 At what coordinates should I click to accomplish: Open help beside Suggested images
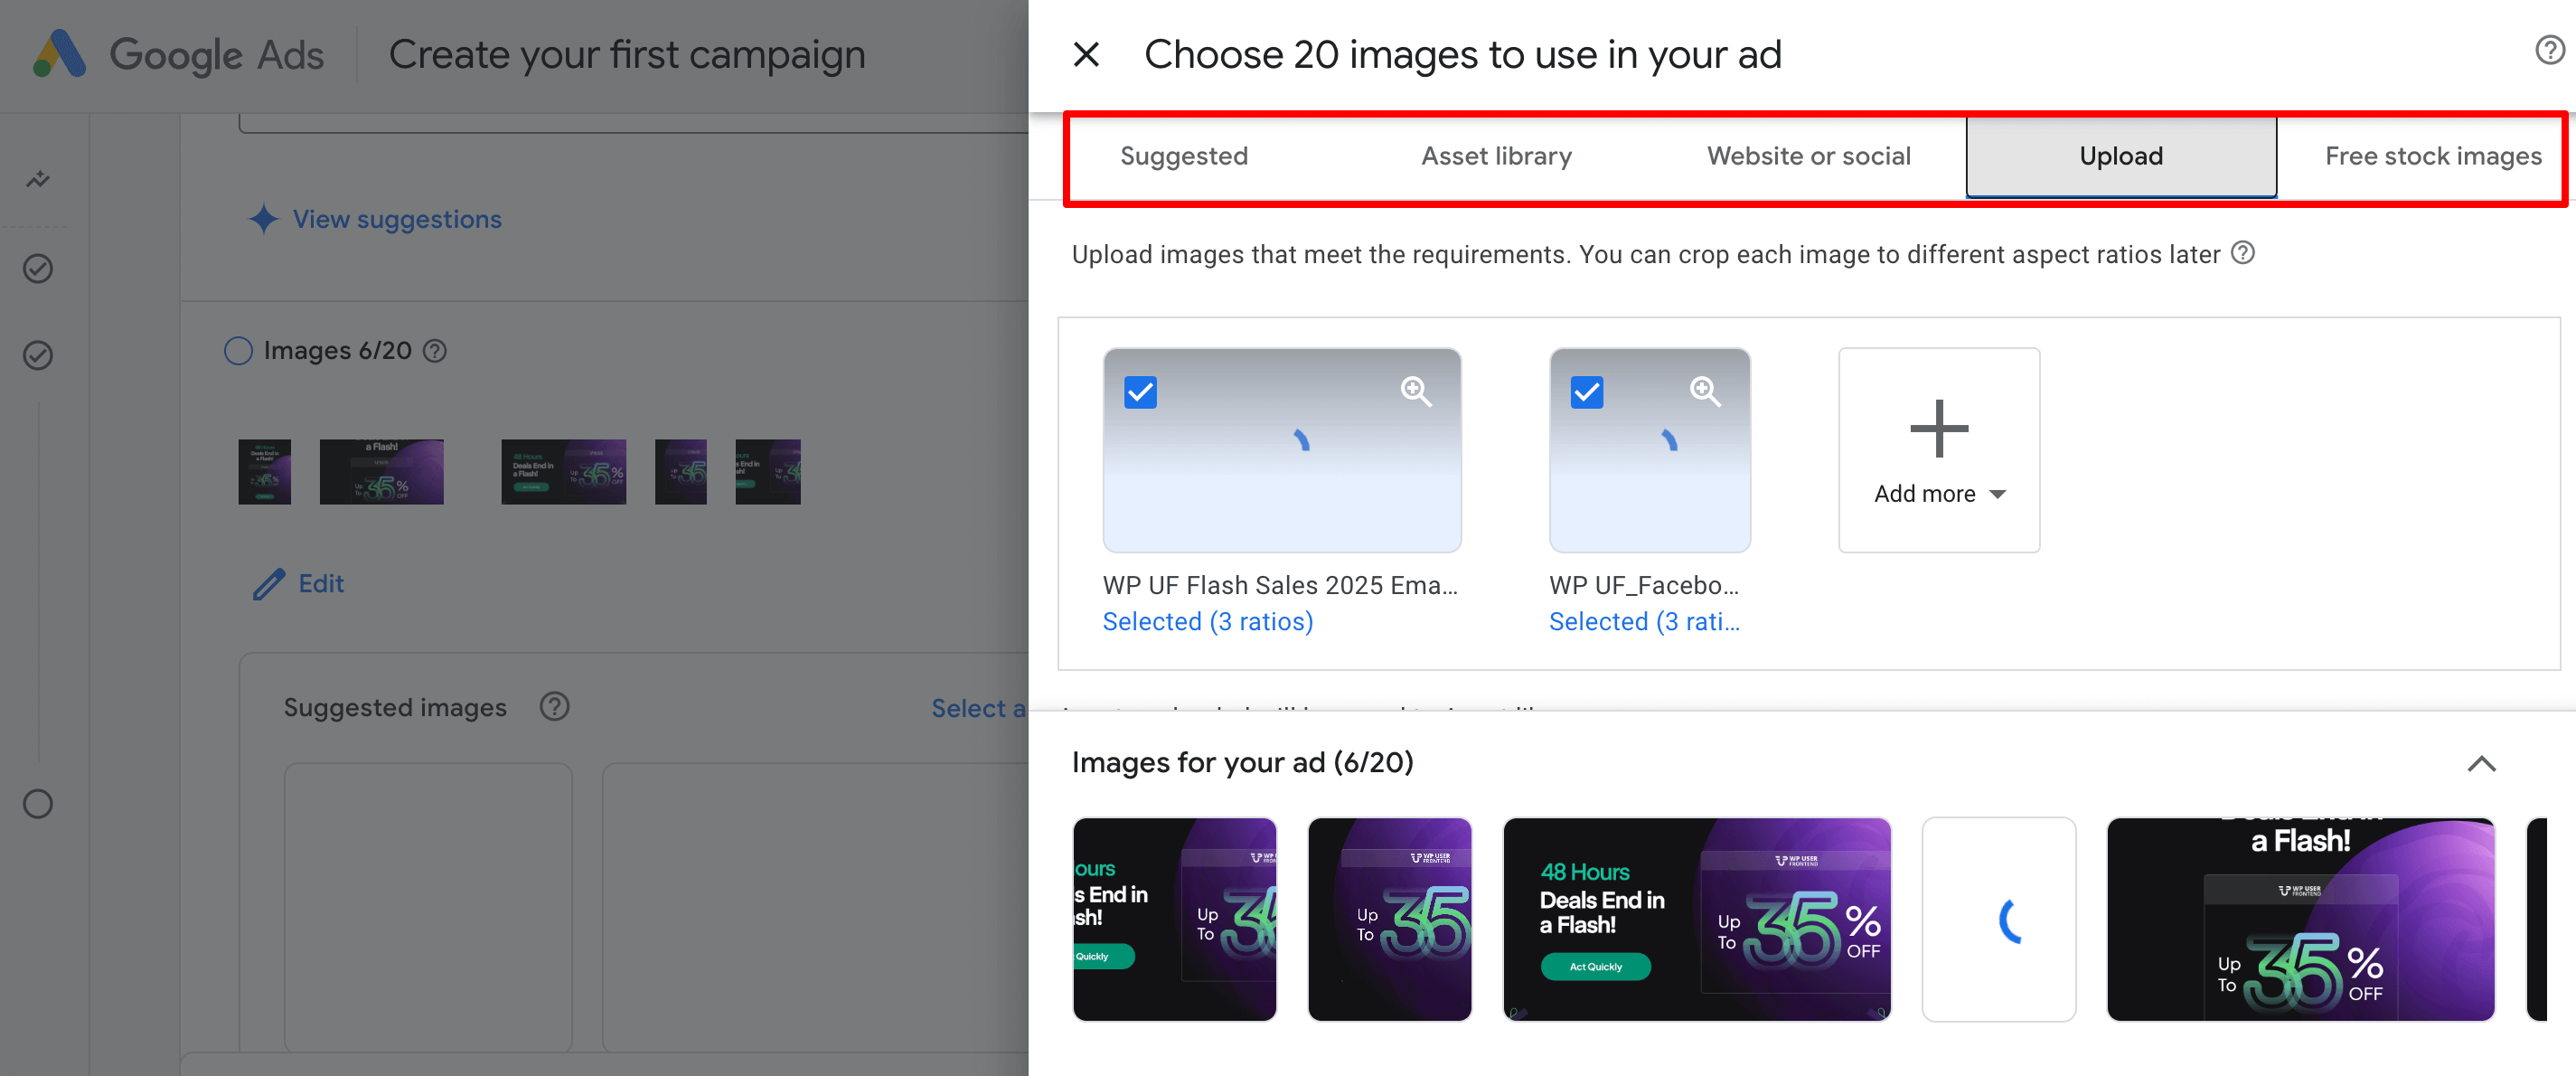(x=554, y=707)
